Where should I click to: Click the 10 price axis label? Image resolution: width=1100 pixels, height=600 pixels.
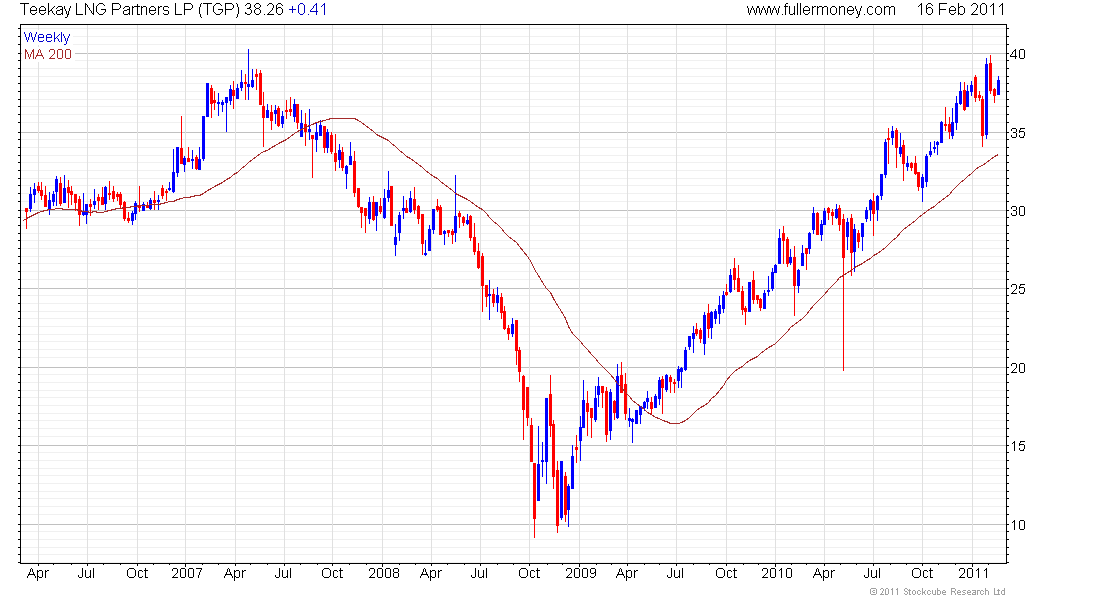1017,525
